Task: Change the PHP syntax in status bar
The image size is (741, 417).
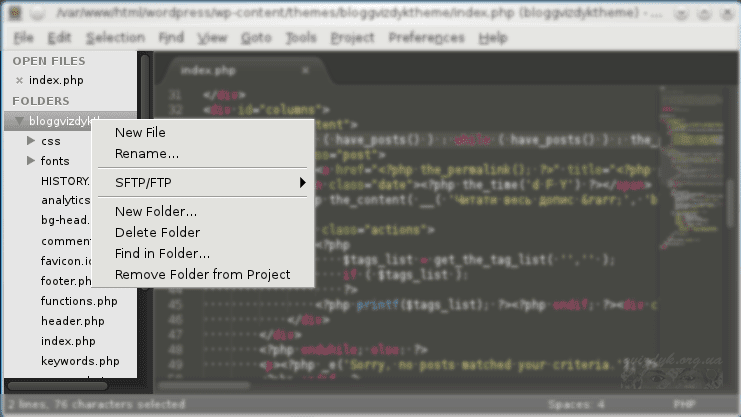Action: 684,404
